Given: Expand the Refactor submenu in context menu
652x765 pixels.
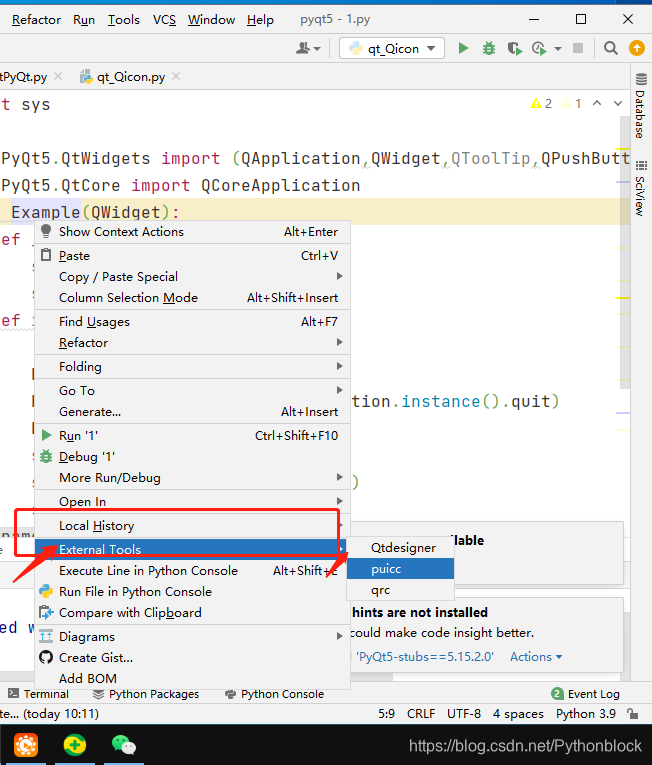Looking at the screenshot, I should (x=339, y=342).
